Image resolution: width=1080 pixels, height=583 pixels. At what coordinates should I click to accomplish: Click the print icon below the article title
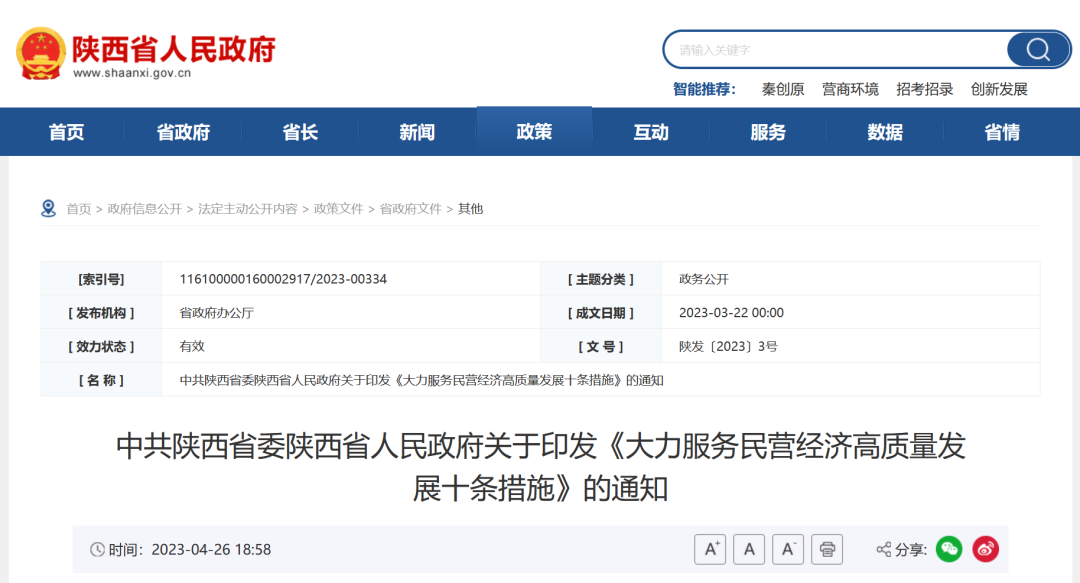point(826,549)
